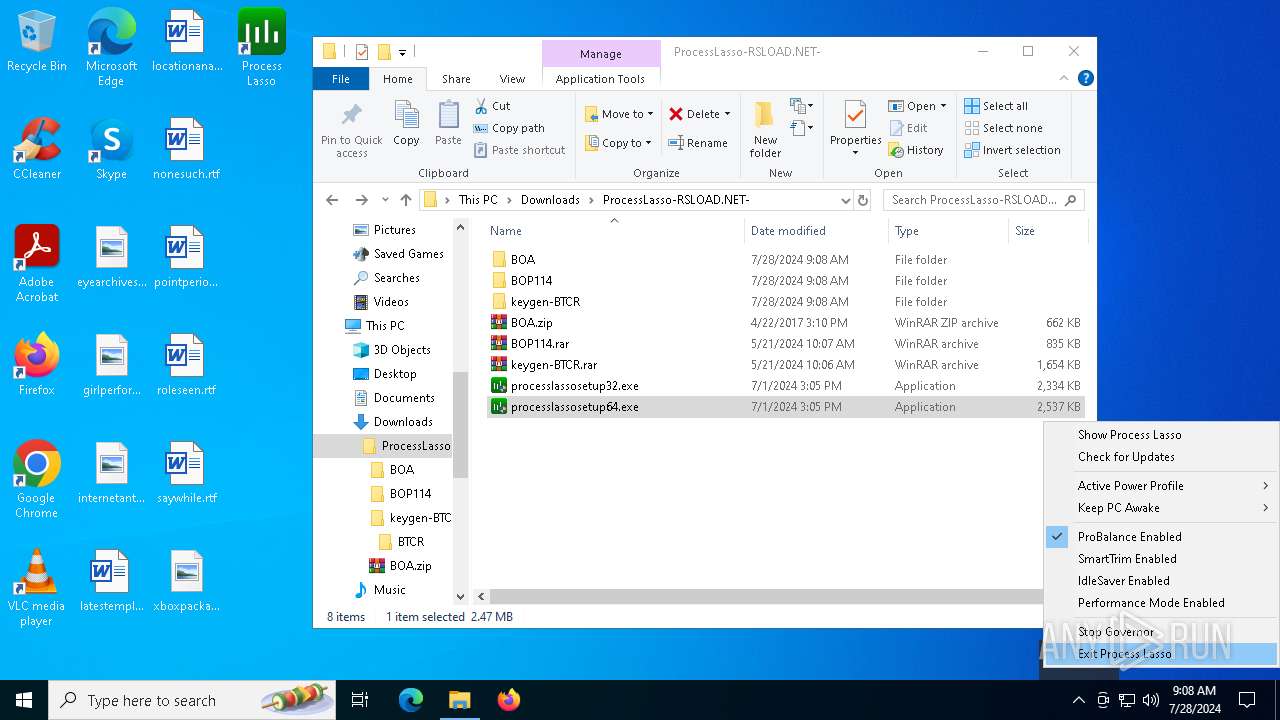Click the Copy ribbon icon

[x=406, y=115]
